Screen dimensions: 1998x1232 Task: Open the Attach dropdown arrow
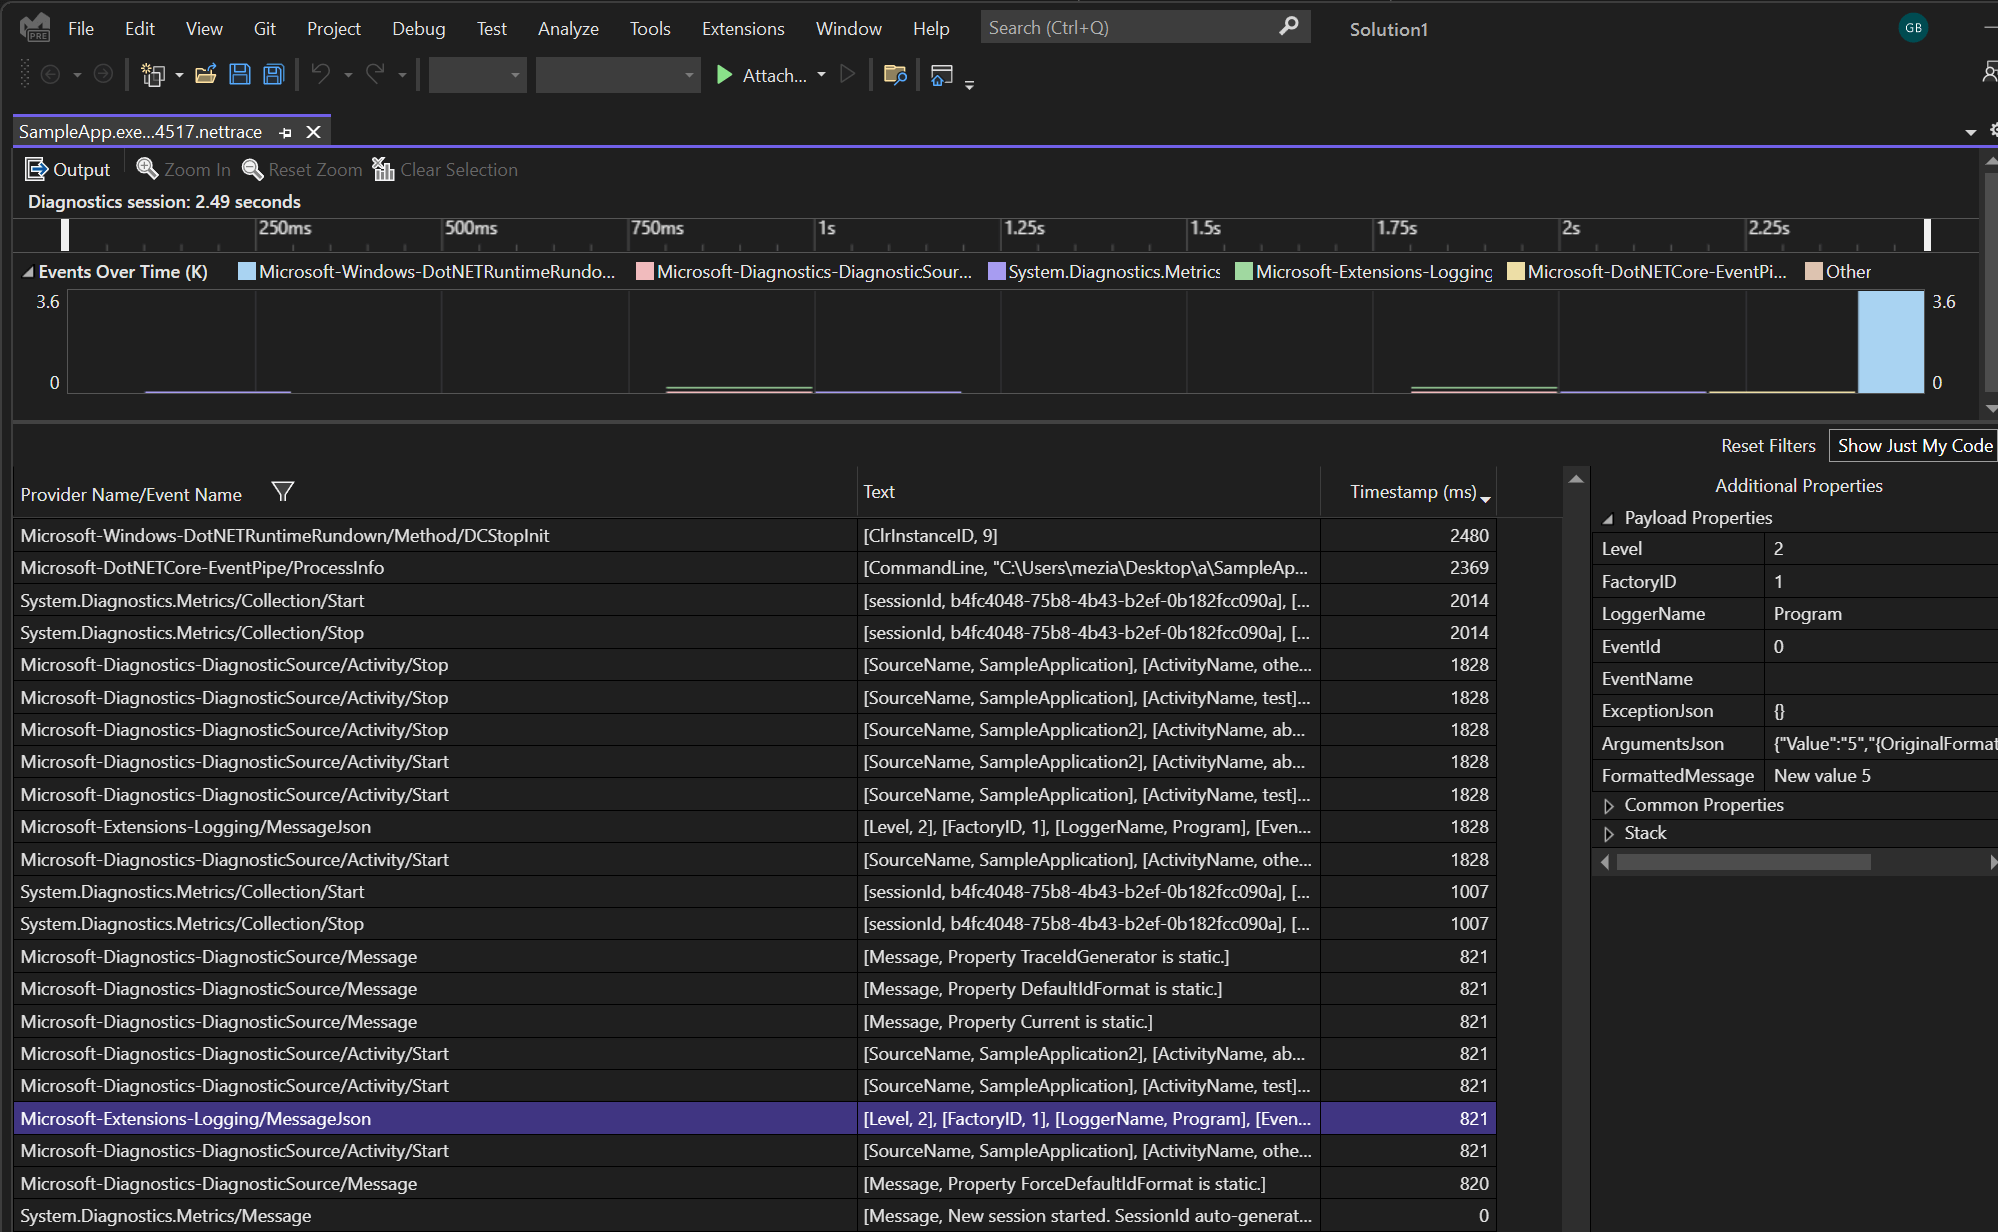(x=822, y=75)
